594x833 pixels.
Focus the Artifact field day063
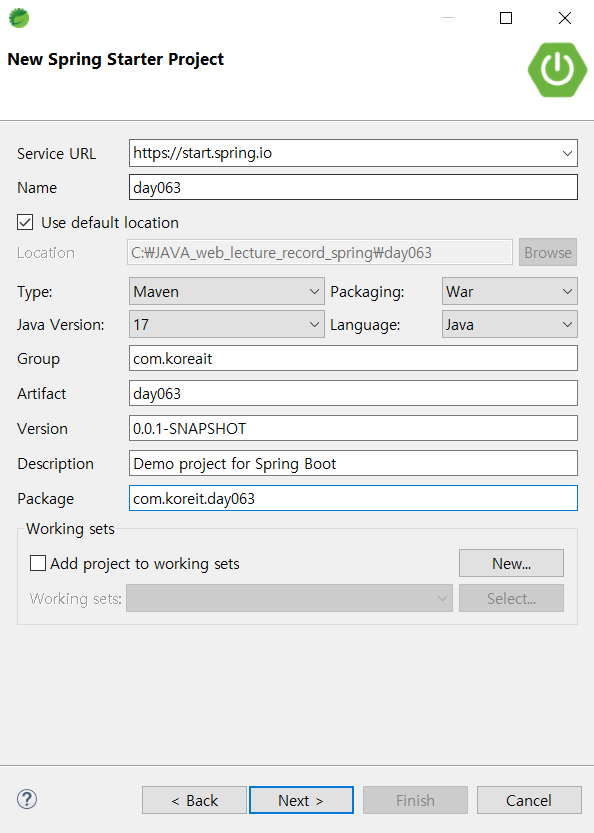click(x=353, y=394)
